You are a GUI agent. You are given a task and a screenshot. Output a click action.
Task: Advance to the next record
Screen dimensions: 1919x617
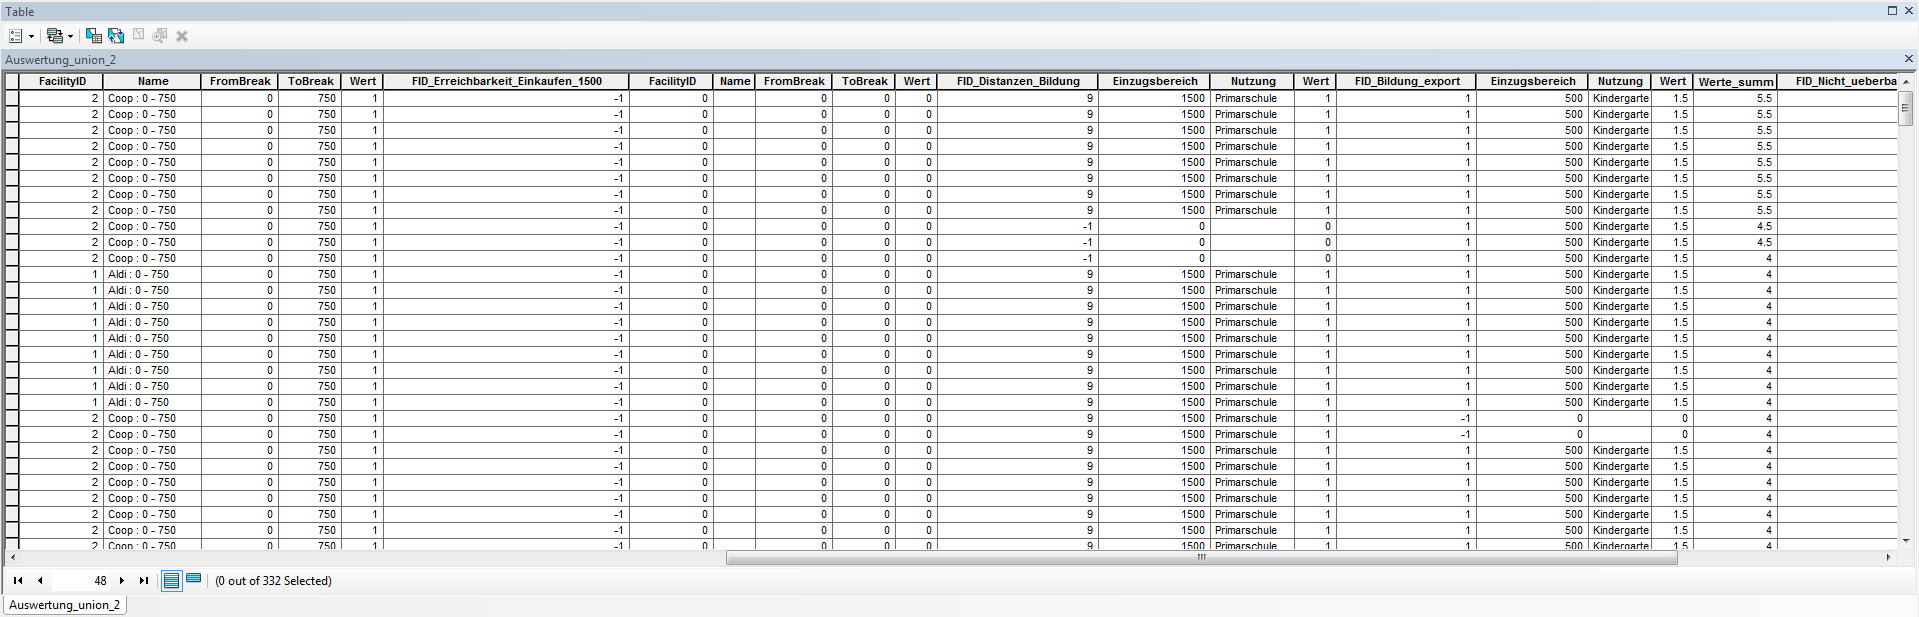(x=122, y=580)
